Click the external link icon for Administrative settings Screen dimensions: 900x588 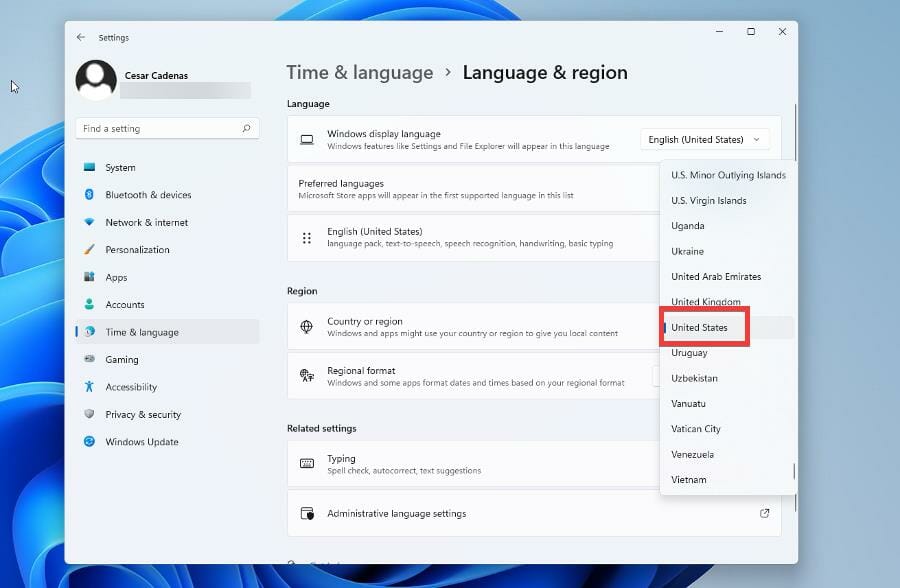coord(765,513)
